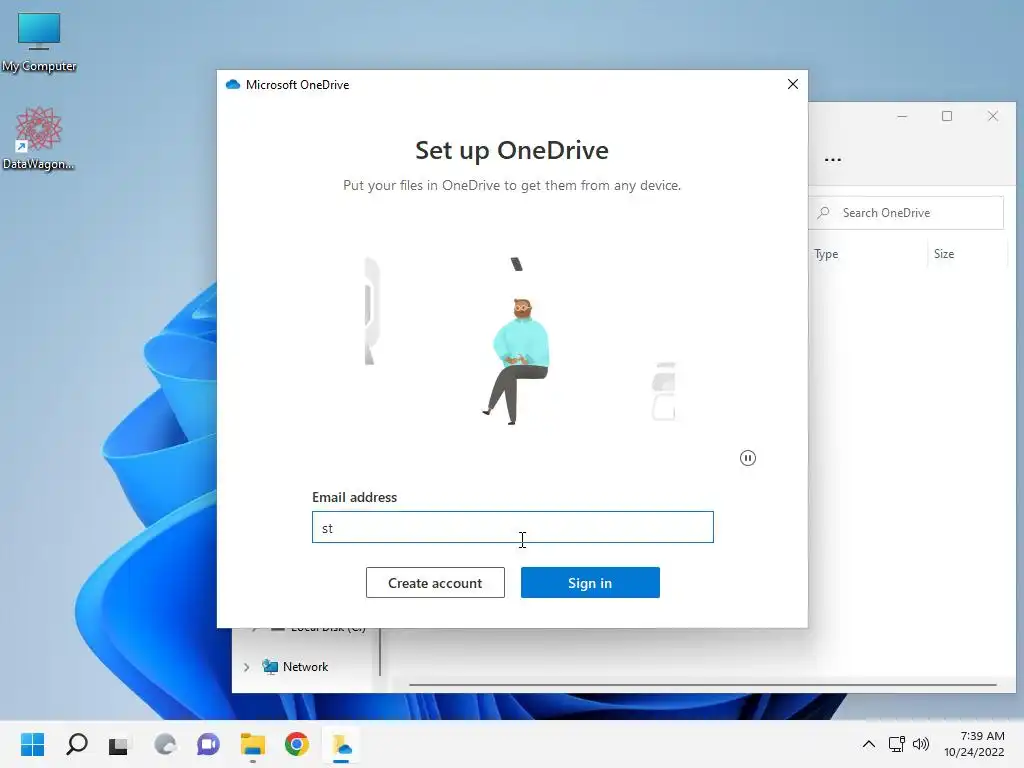This screenshot has width=1024, height=768.
Task: Open File Explorer from the taskbar
Action: point(253,744)
